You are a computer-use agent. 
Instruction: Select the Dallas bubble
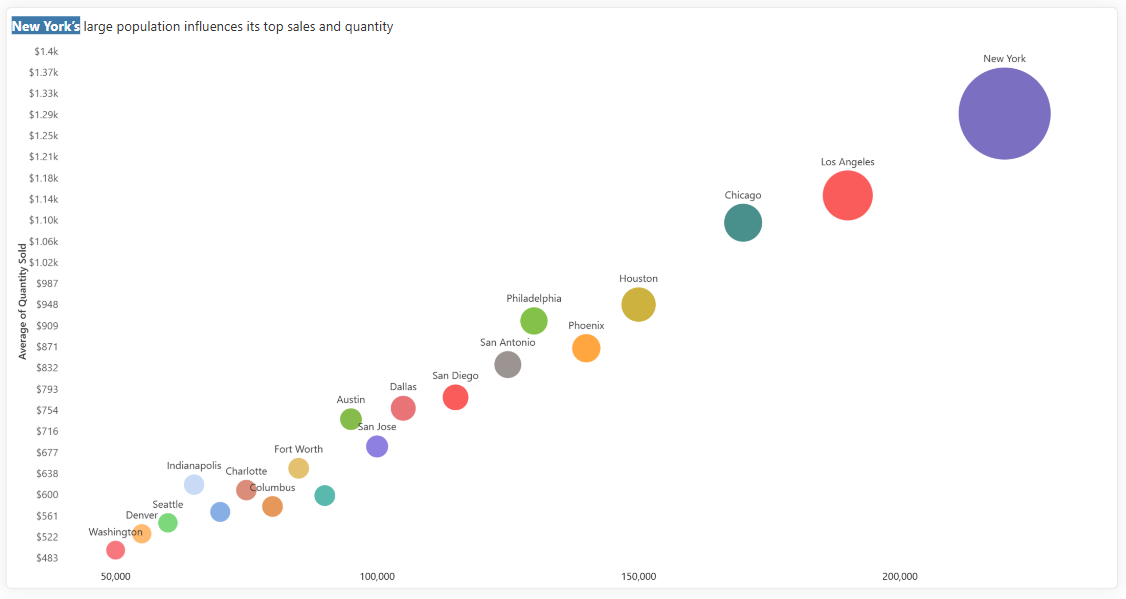[x=403, y=409]
